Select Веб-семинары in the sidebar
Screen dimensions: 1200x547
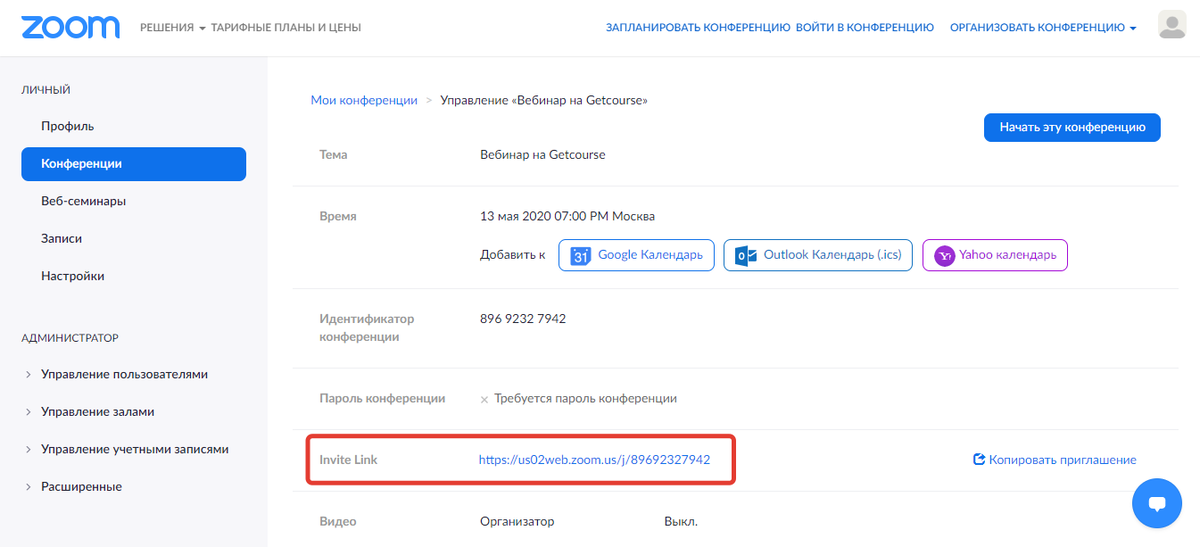coord(83,201)
